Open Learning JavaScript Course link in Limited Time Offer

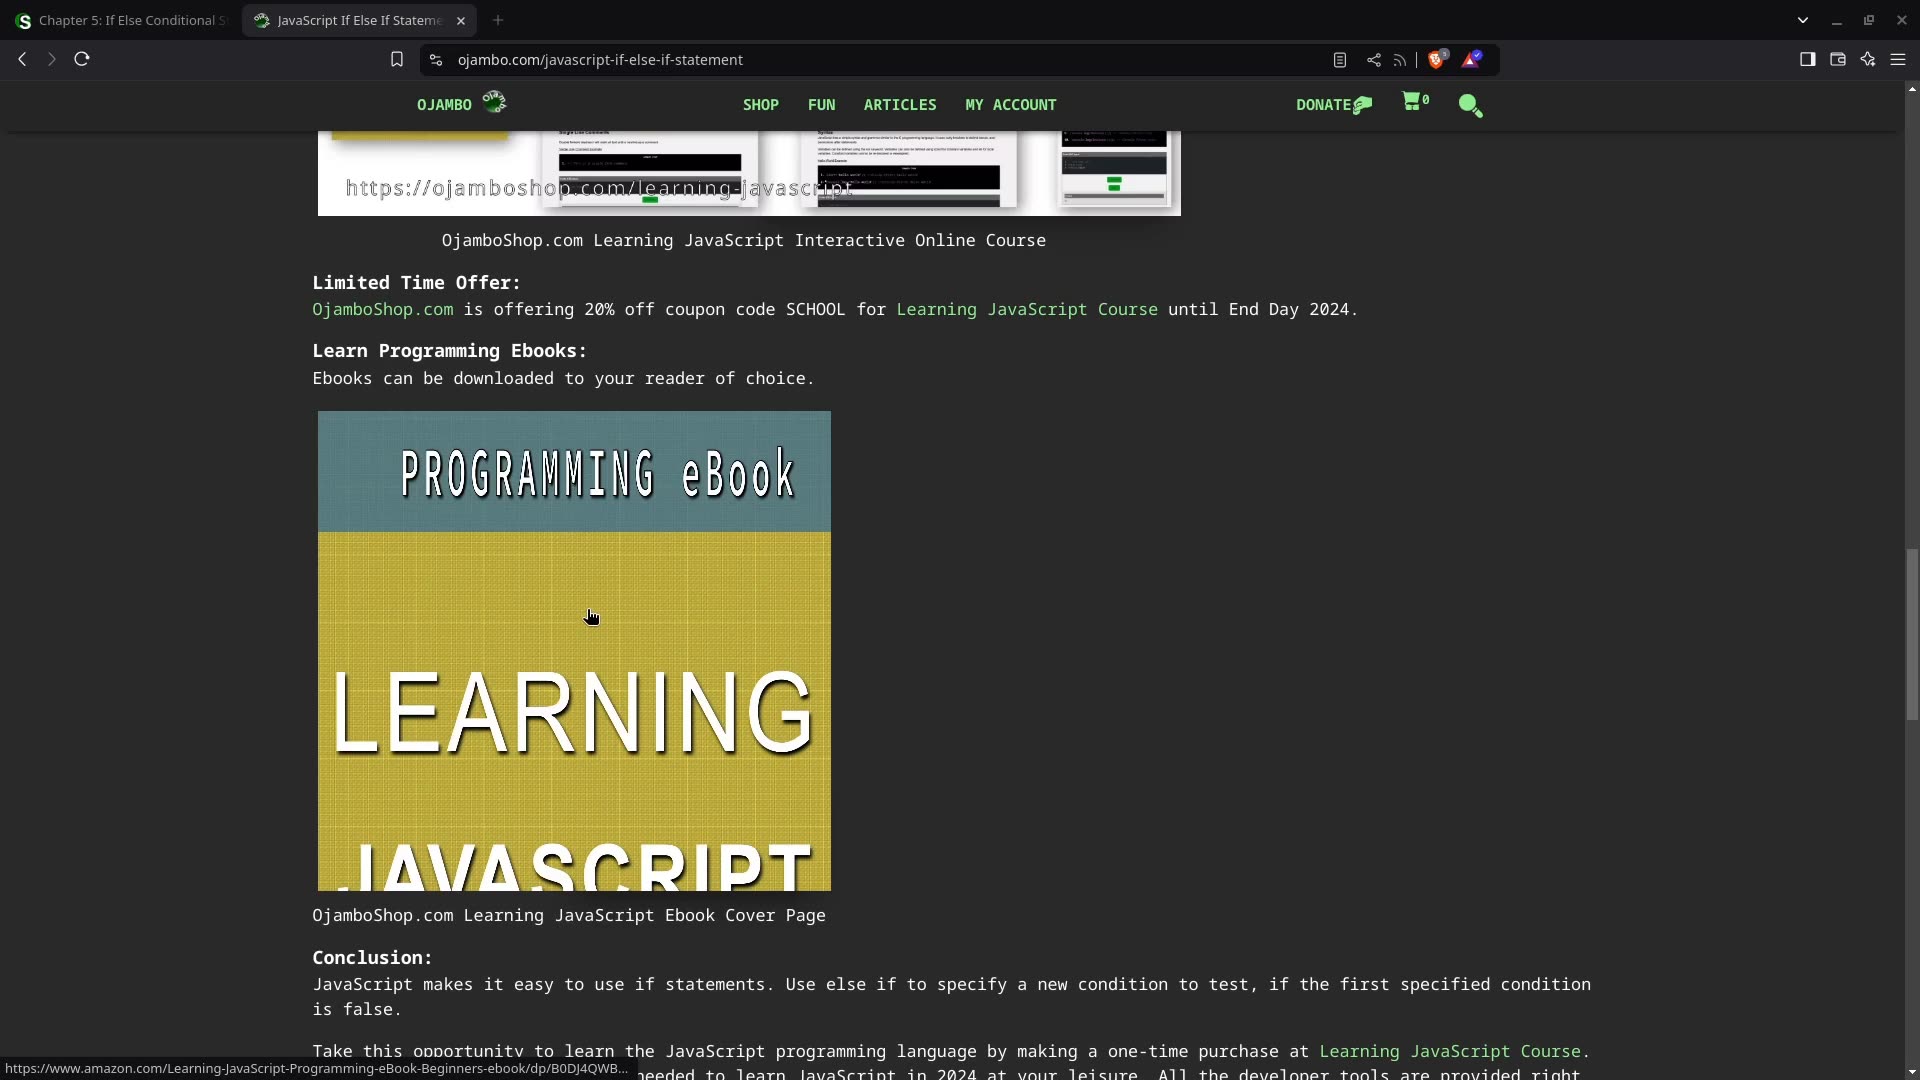(1027, 310)
